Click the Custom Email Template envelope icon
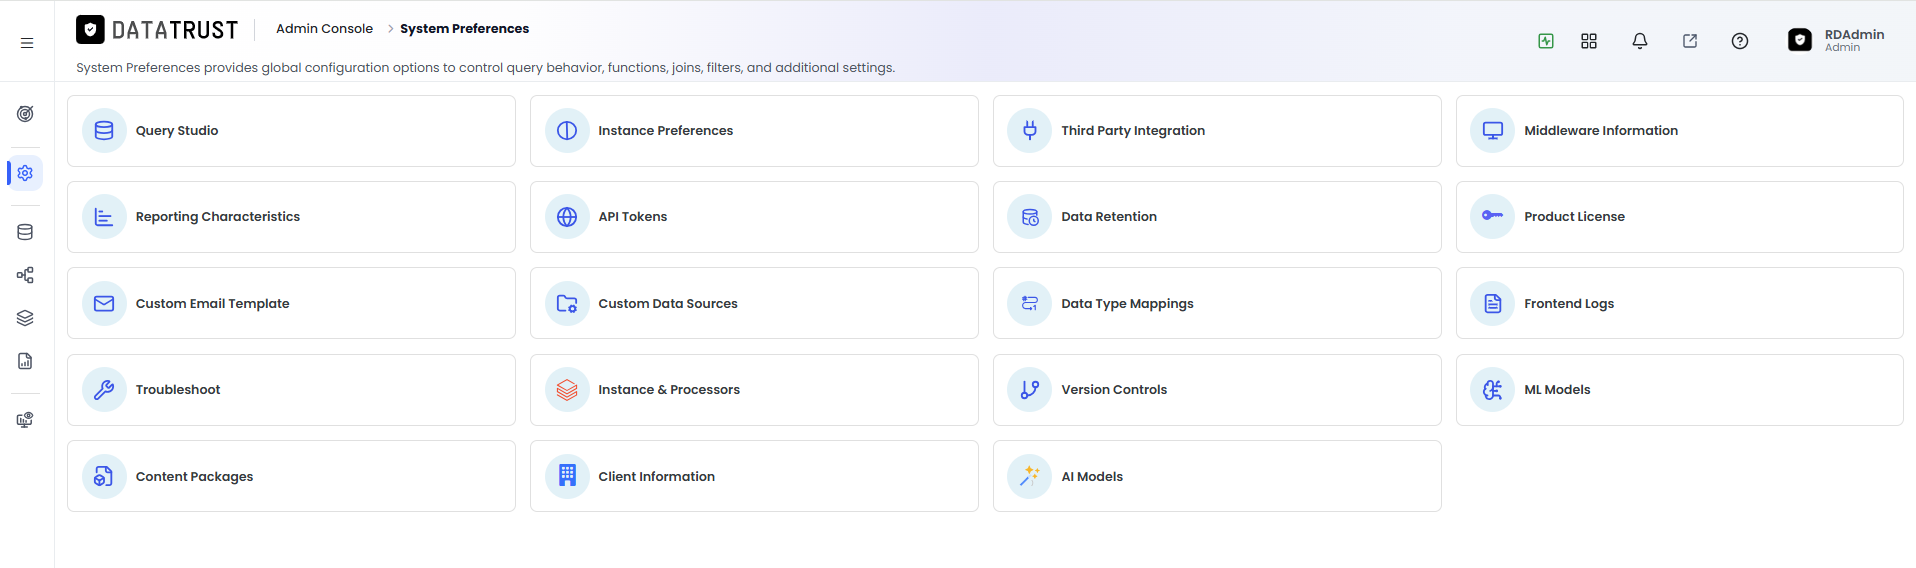 click(x=104, y=304)
